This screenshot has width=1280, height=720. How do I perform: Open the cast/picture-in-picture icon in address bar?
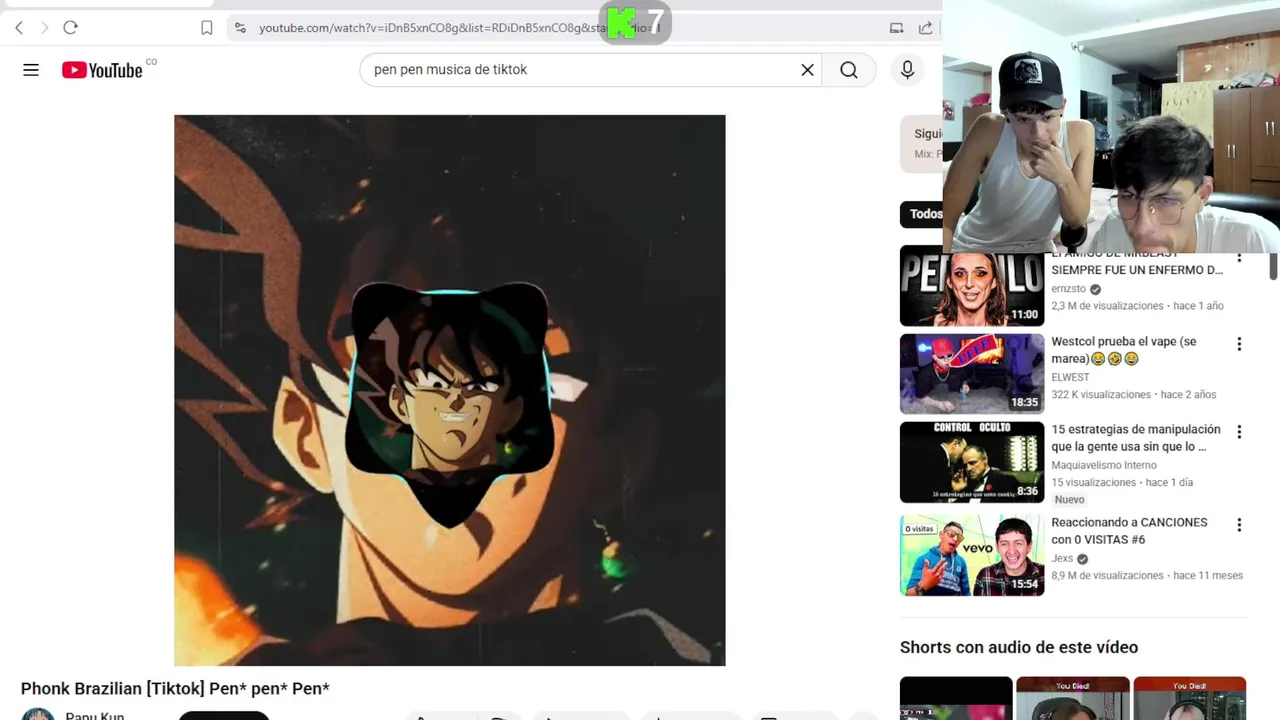pyautogui.click(x=896, y=28)
